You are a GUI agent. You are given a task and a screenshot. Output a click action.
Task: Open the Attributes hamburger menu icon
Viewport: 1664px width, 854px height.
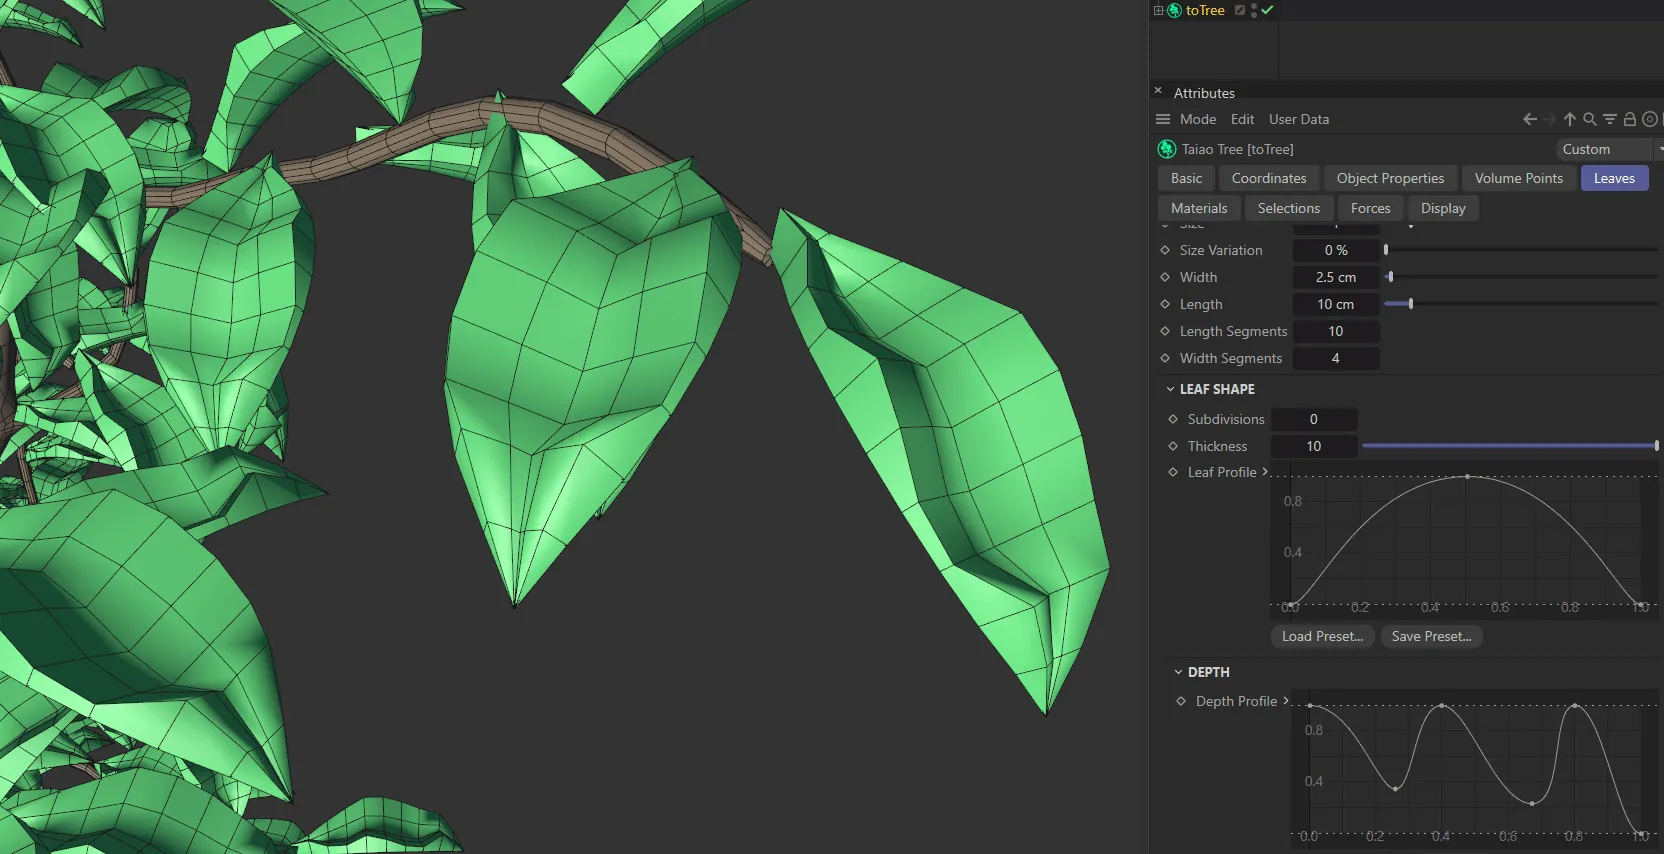tap(1163, 119)
